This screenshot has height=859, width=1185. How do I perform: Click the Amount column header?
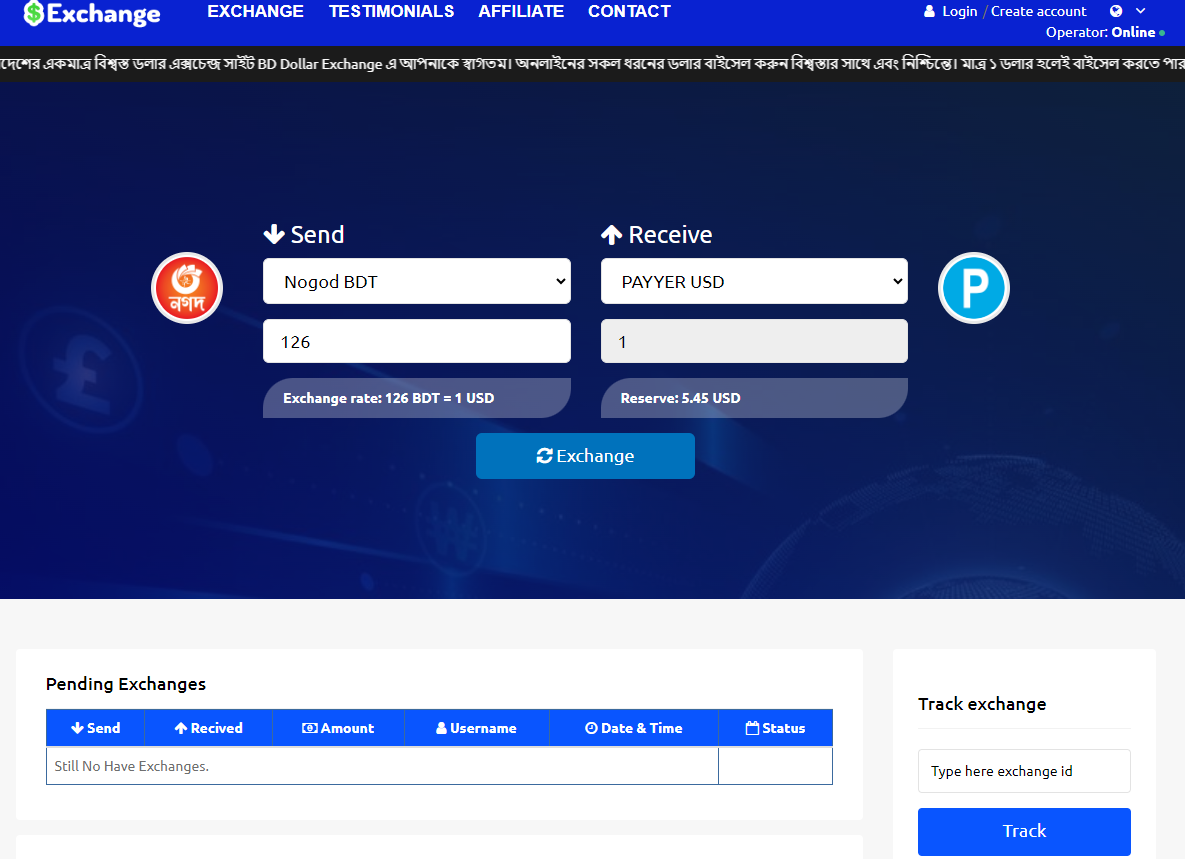pyautogui.click(x=338, y=728)
